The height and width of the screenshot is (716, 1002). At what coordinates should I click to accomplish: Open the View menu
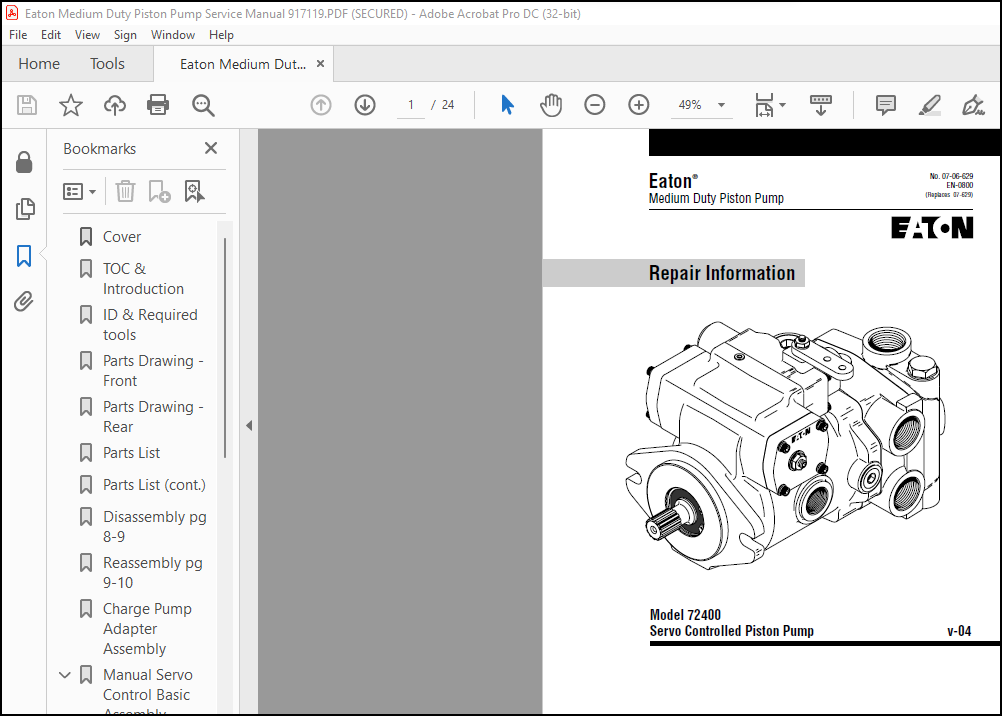(x=87, y=35)
